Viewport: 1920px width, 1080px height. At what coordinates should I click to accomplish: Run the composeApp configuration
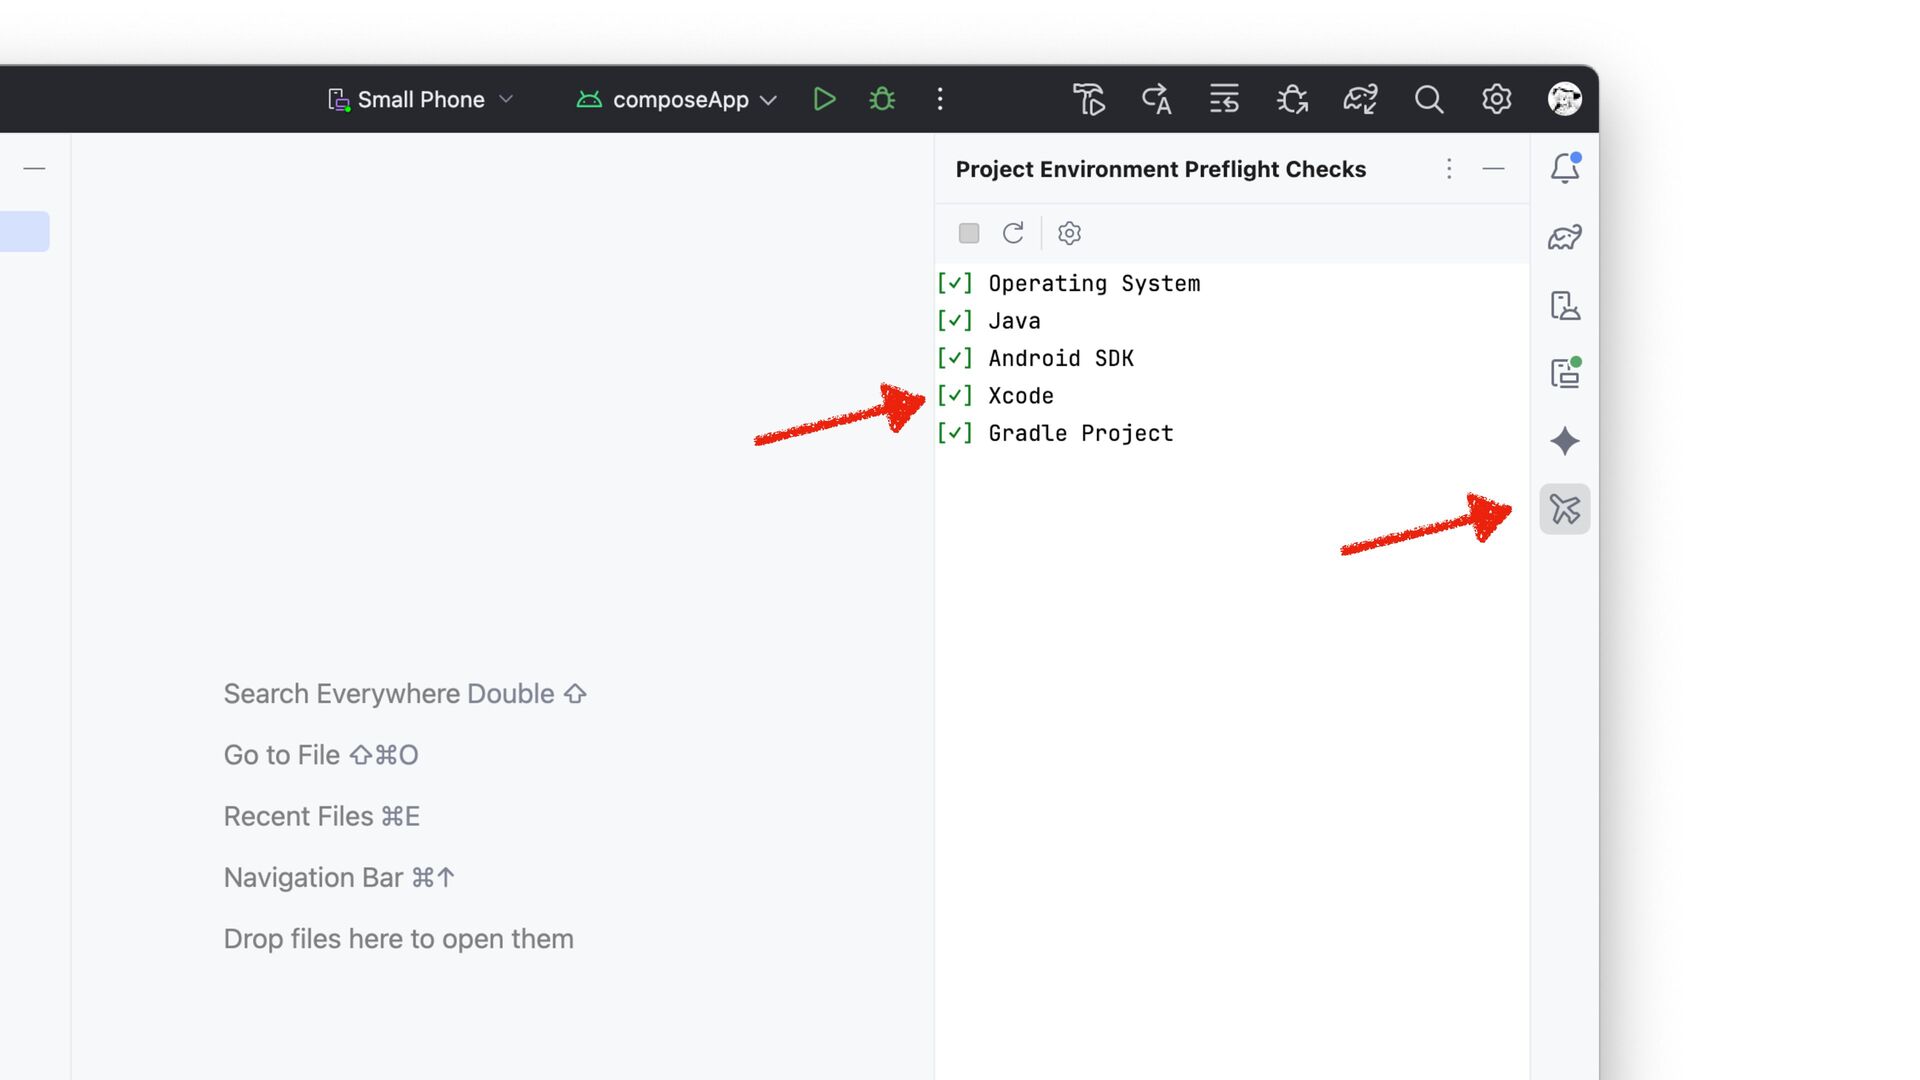[x=824, y=99]
